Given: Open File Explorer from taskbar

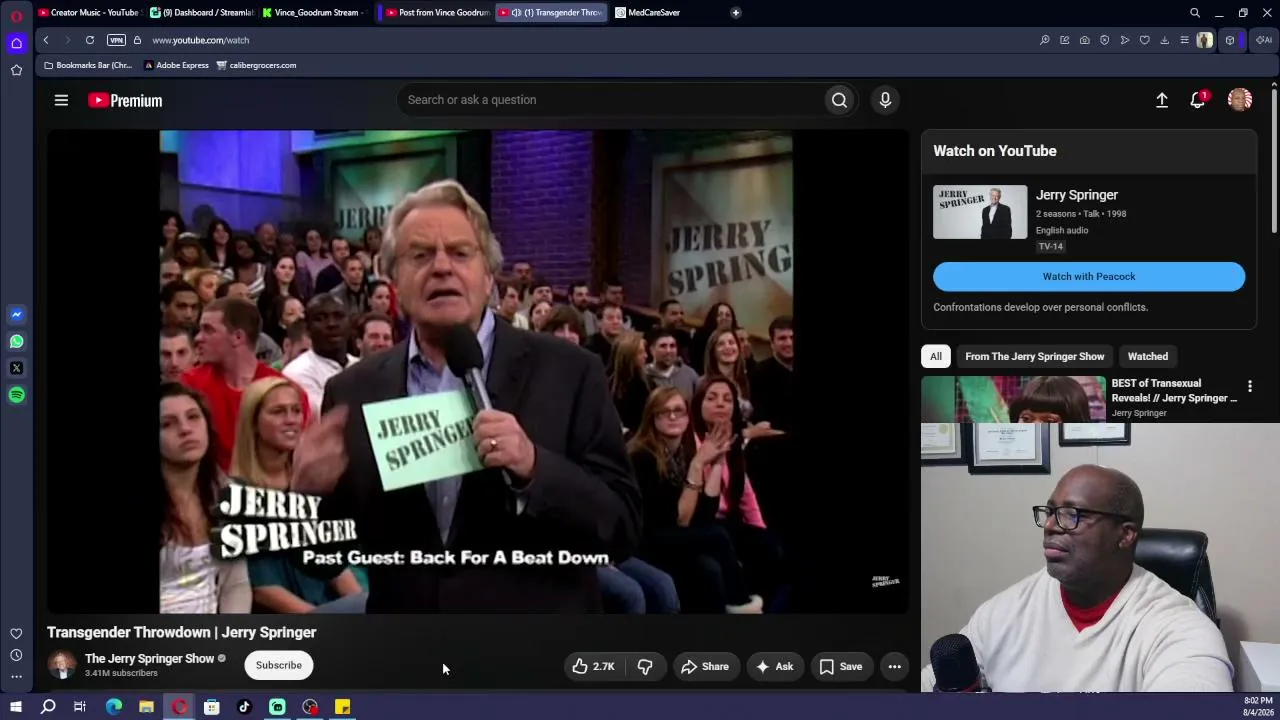Looking at the screenshot, I should point(146,707).
